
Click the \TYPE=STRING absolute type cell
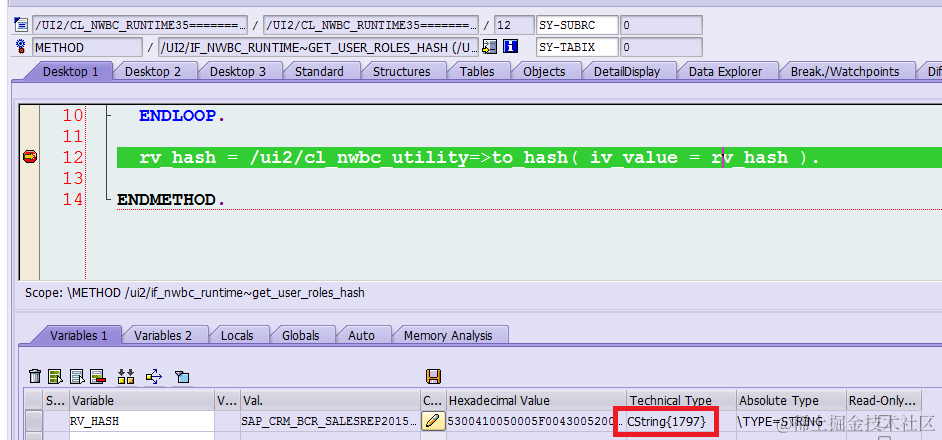click(791, 421)
